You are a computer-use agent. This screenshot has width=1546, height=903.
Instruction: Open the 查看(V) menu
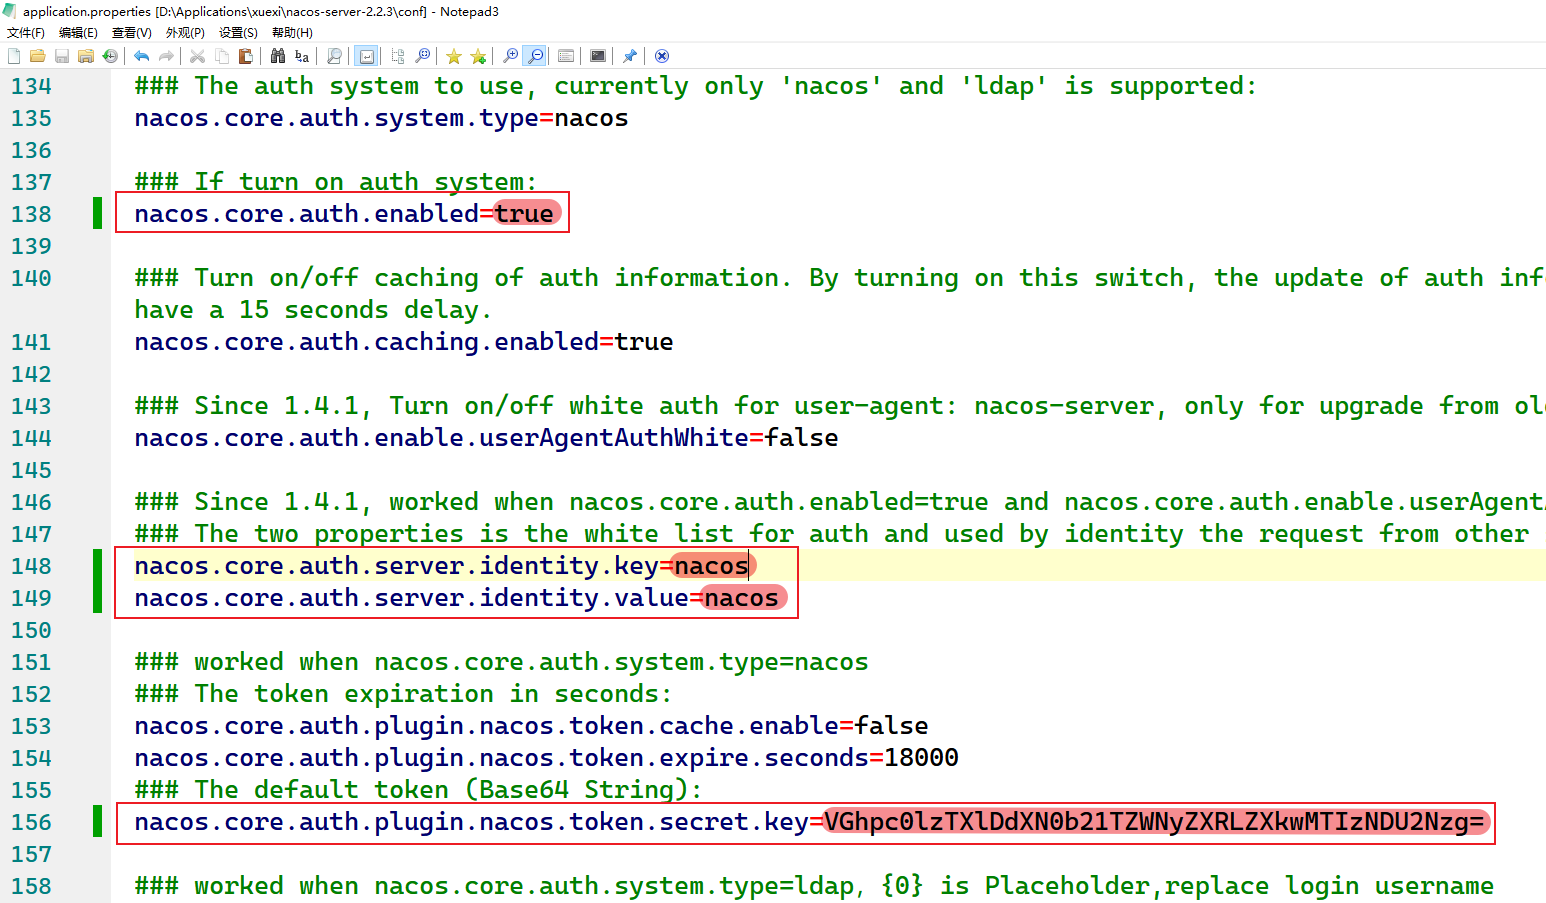[131, 32]
